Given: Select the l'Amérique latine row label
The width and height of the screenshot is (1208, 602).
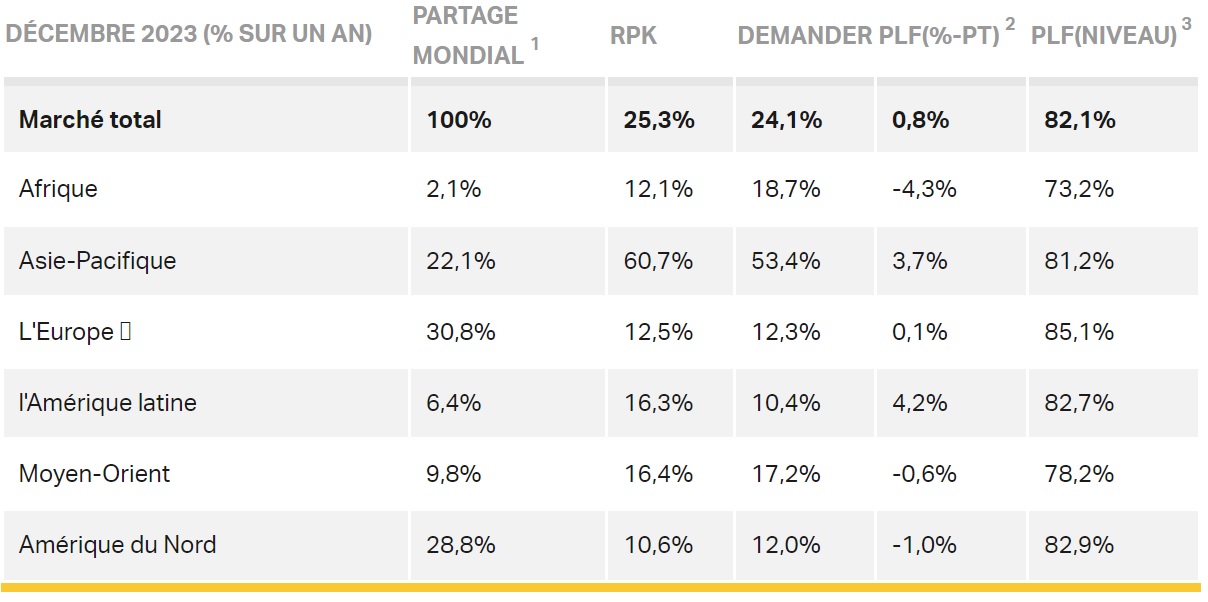Looking at the screenshot, I should click(x=107, y=403).
